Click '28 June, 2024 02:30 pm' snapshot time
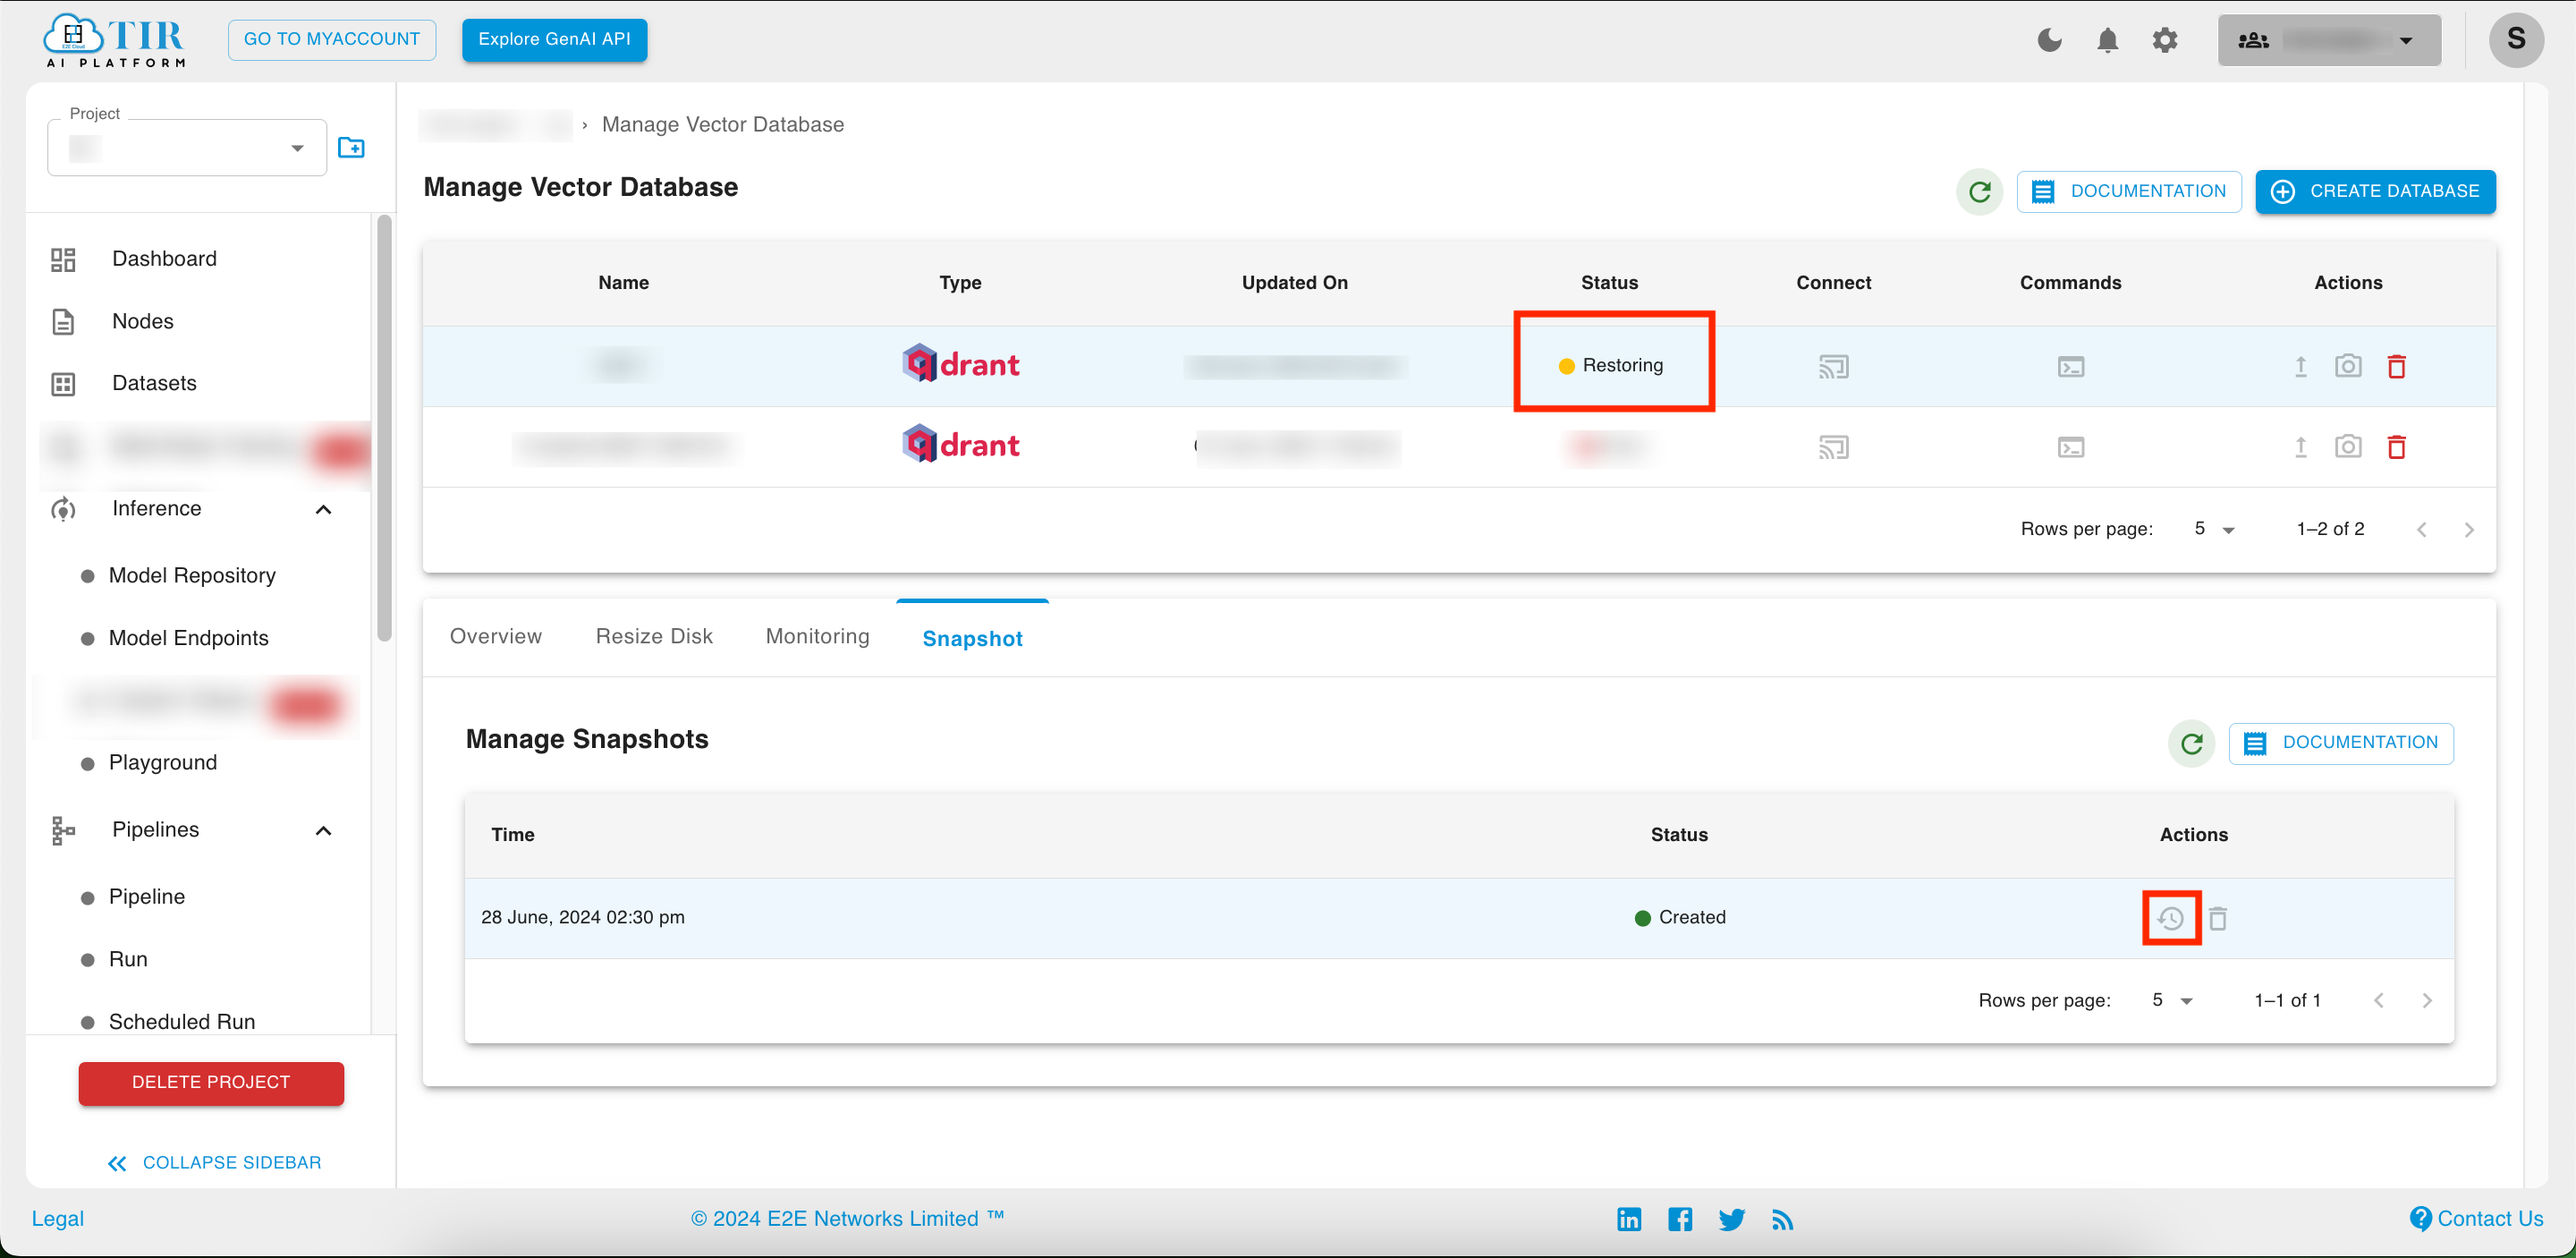Image resolution: width=2576 pixels, height=1258 pixels. [582, 918]
